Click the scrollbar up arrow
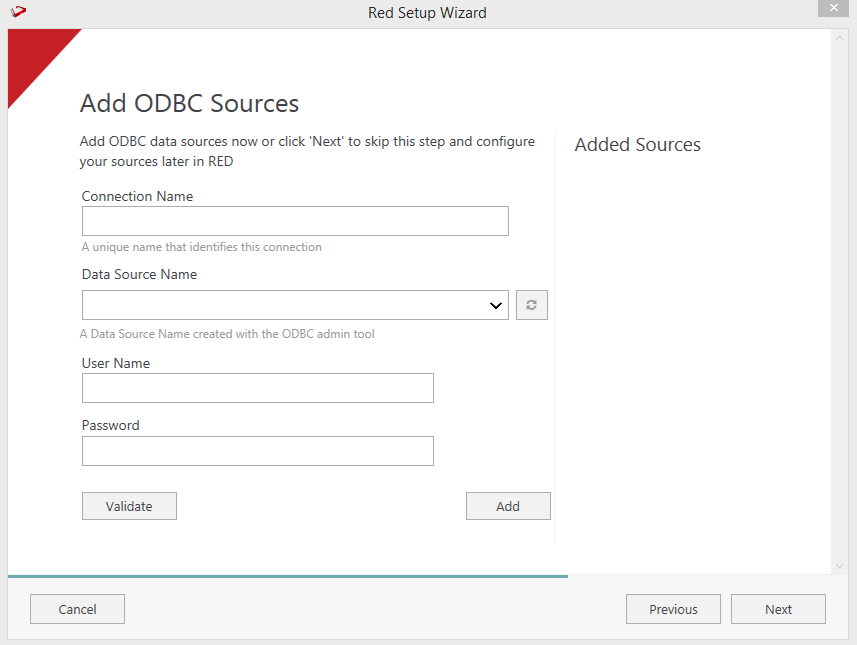The height and width of the screenshot is (645, 857). [839, 37]
